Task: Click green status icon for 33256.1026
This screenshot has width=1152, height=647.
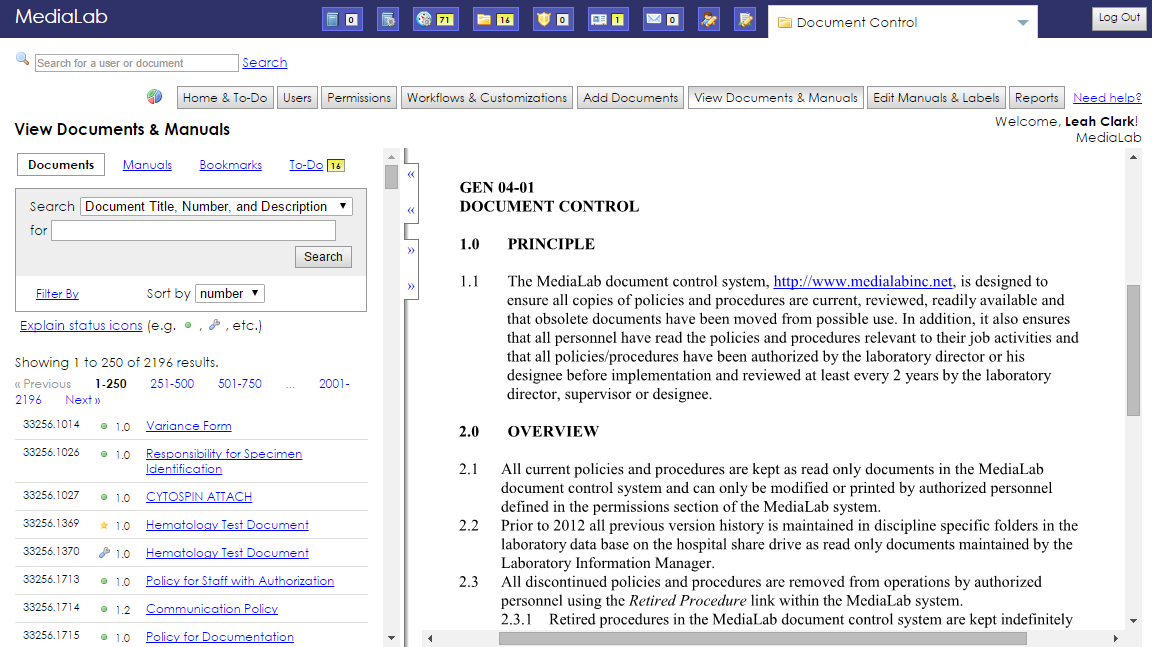Action: [x=104, y=454]
